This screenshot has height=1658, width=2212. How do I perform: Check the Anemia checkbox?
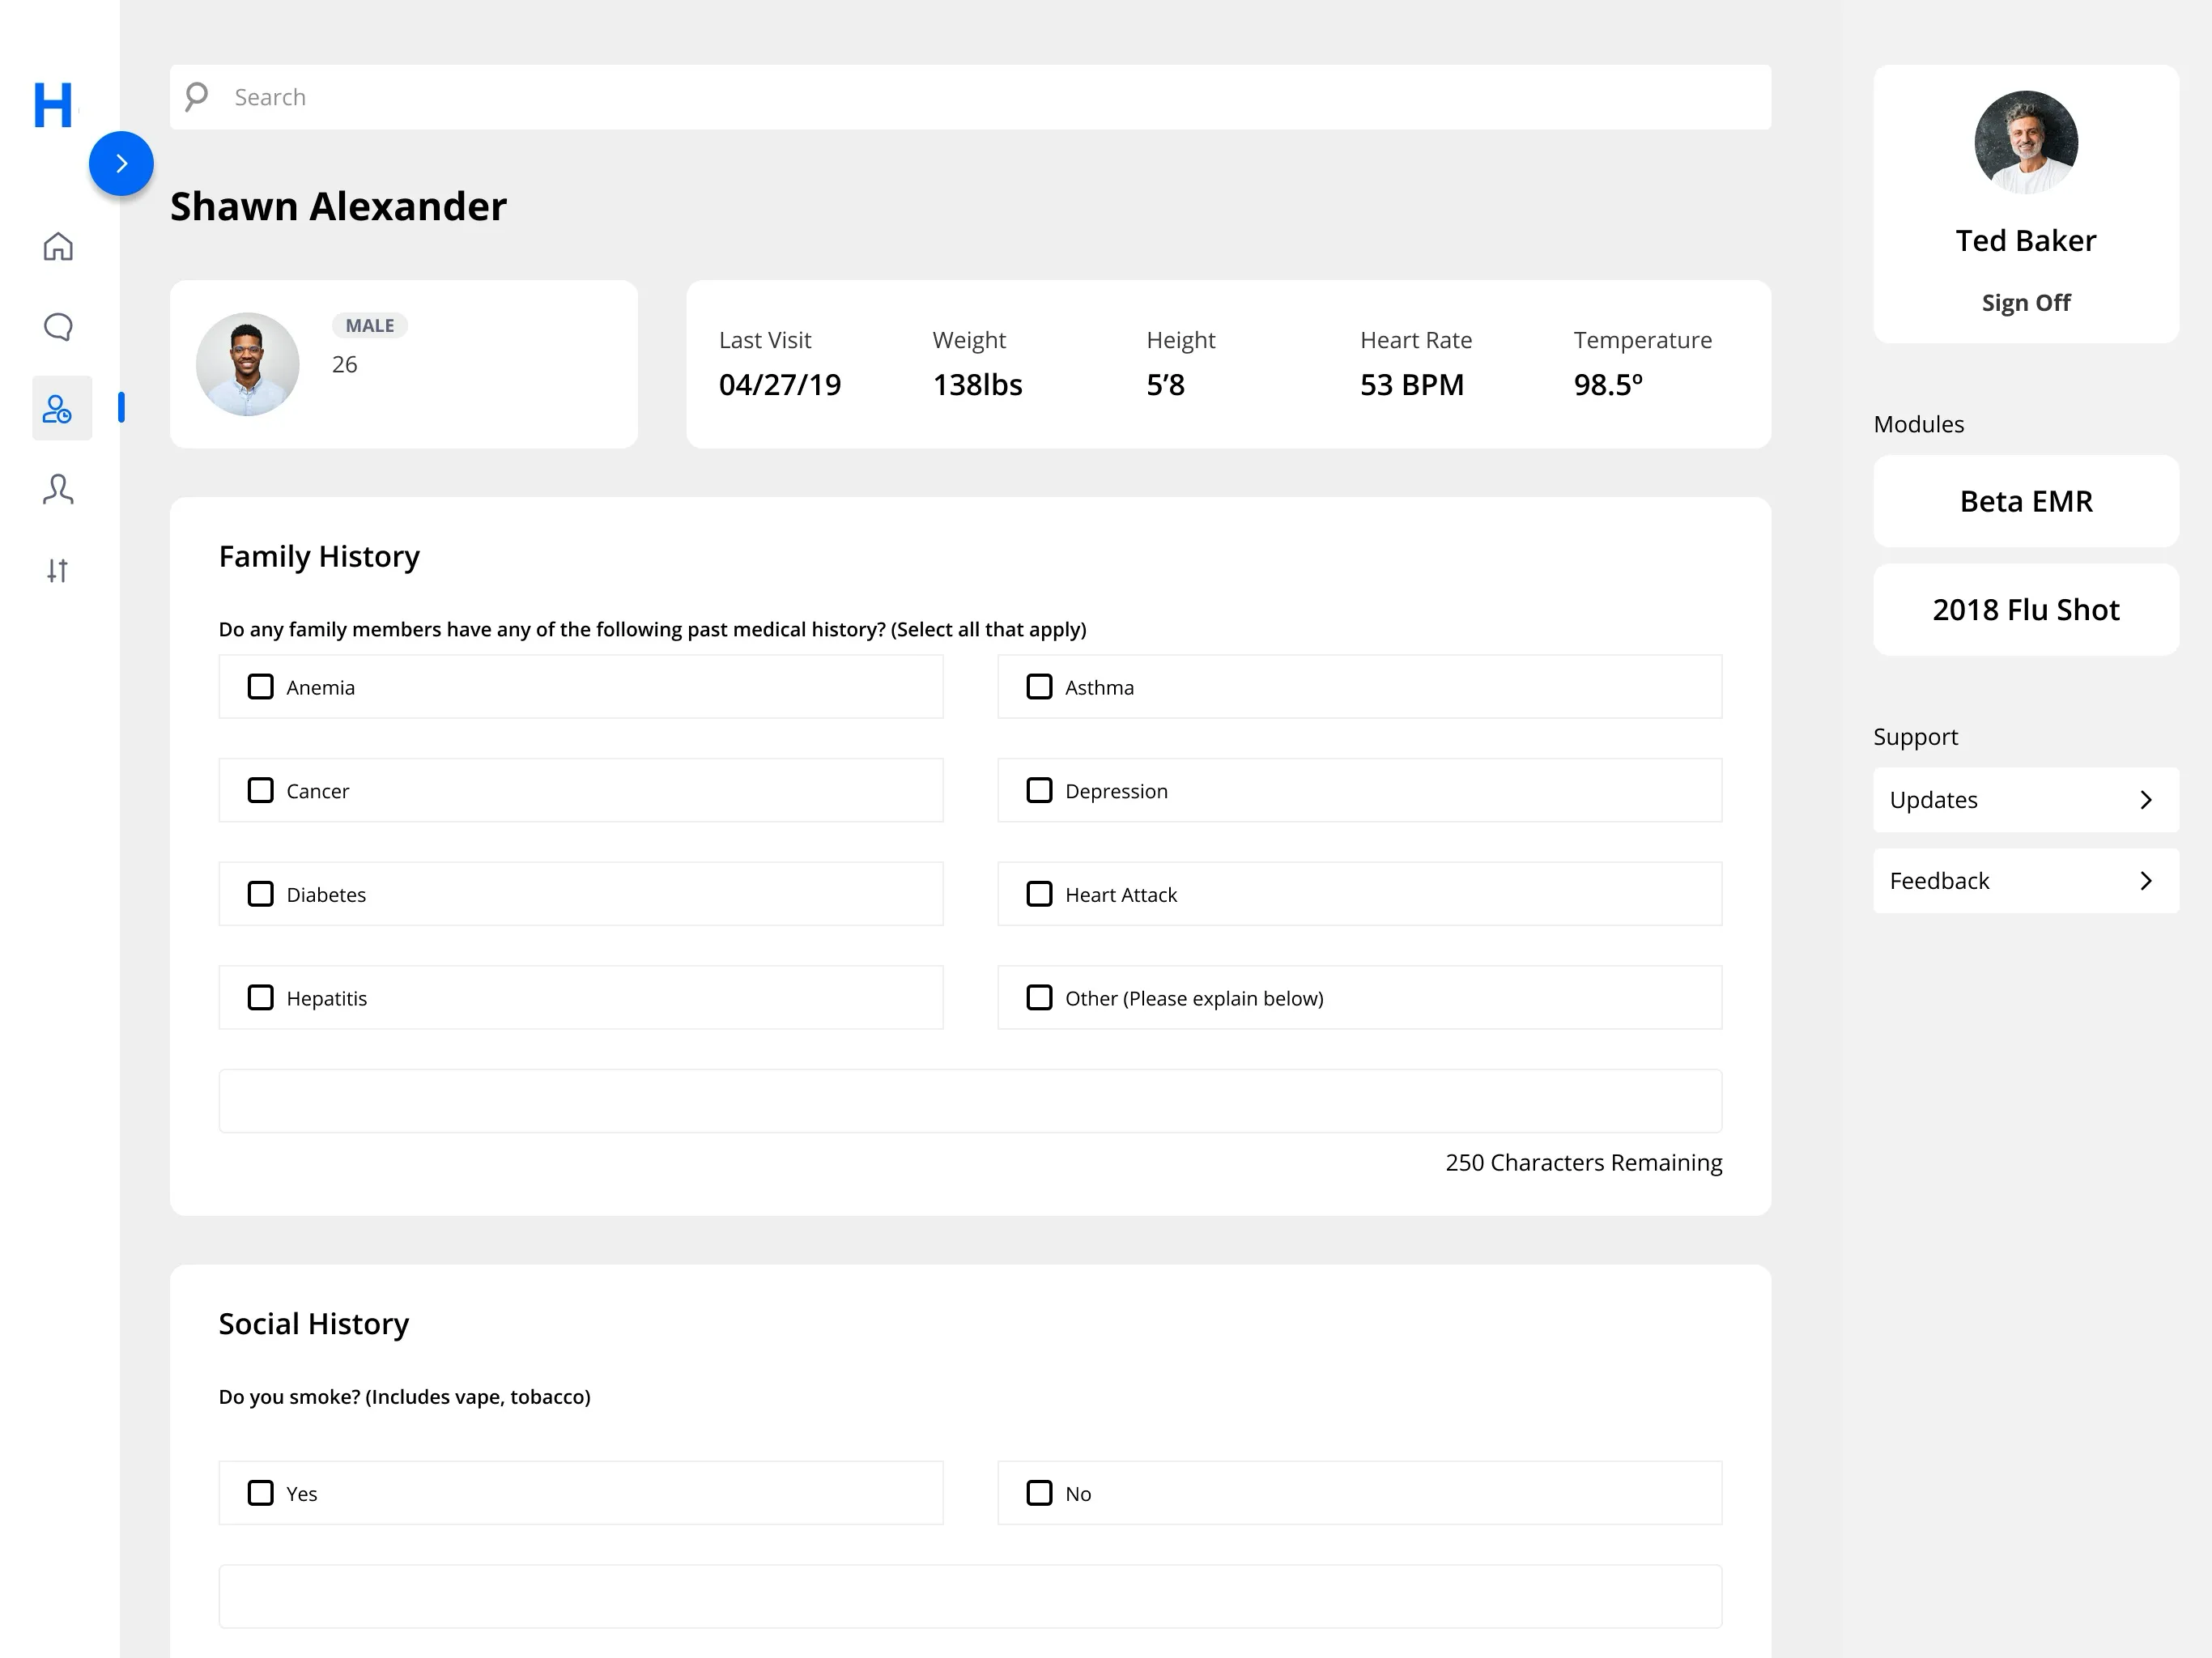261,687
